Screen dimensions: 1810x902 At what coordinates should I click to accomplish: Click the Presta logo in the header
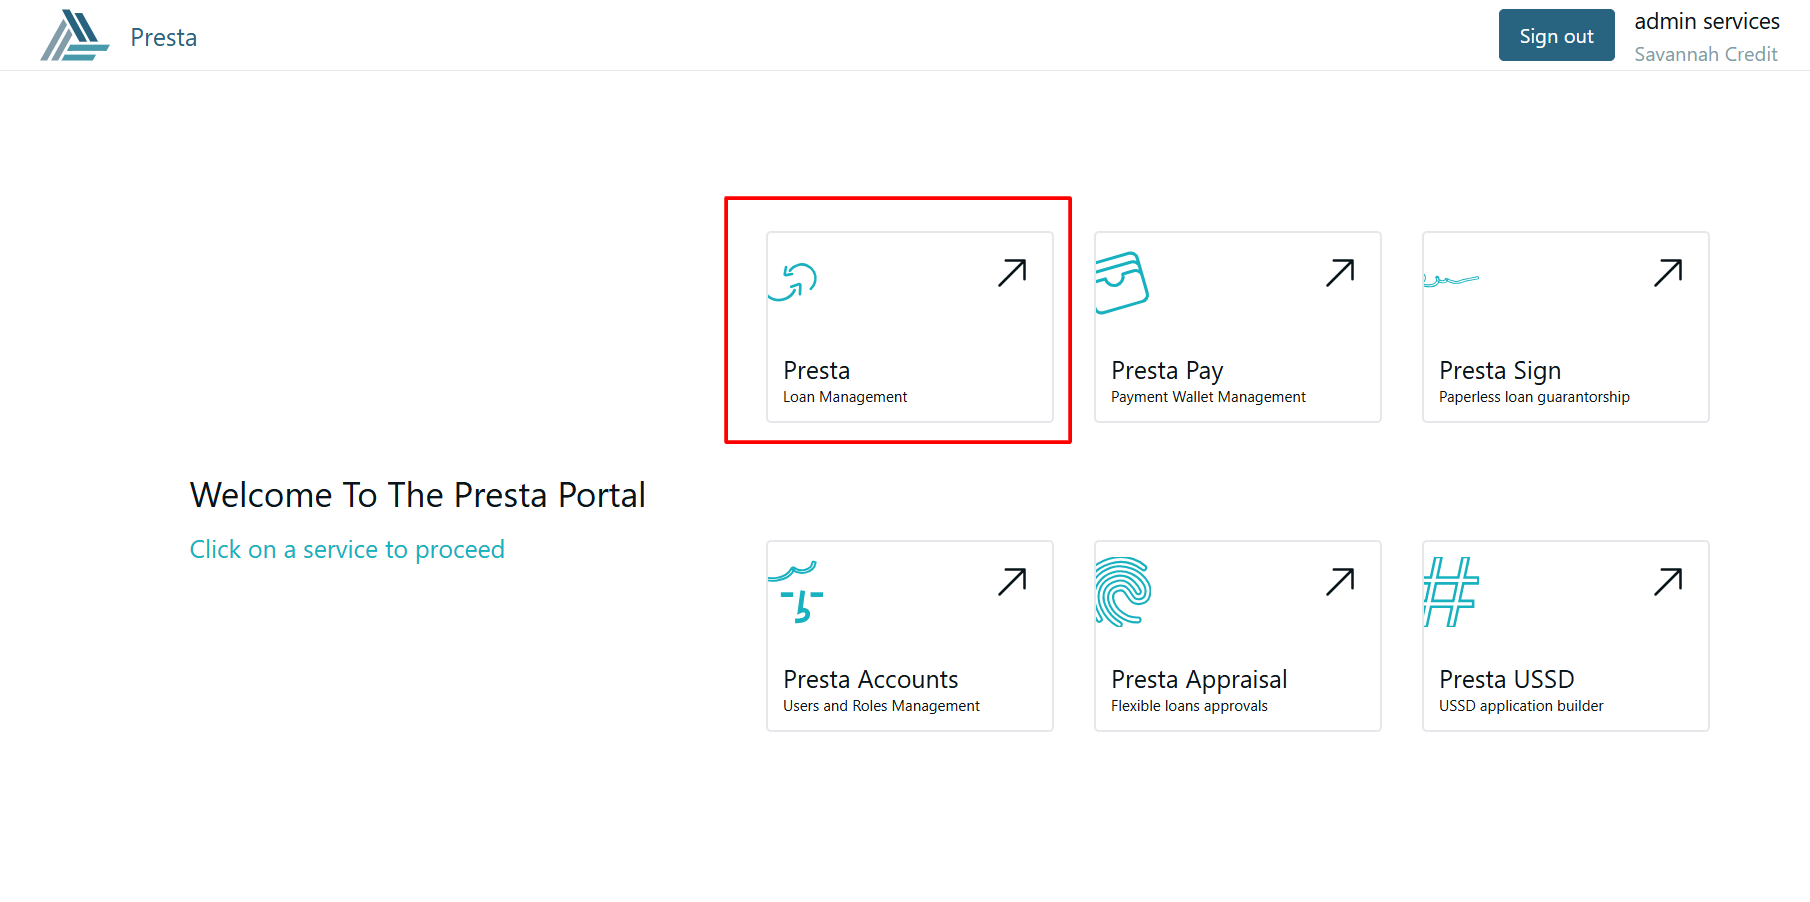coord(75,36)
